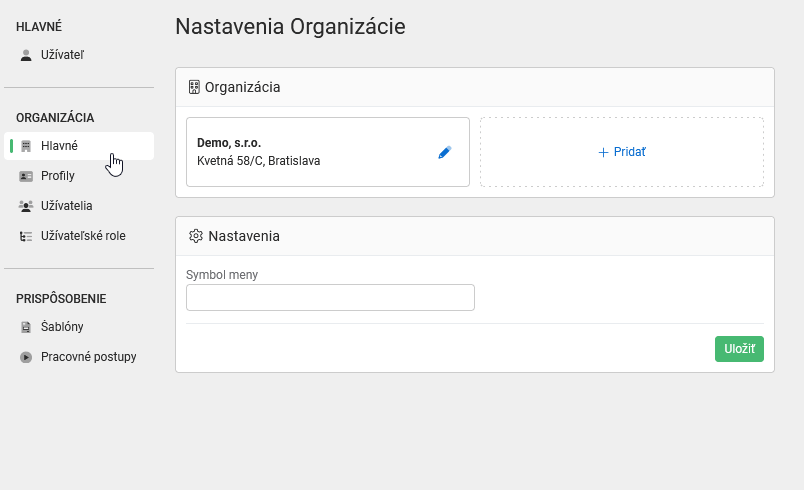Click the building icon beside Hlavné

tap(26, 146)
